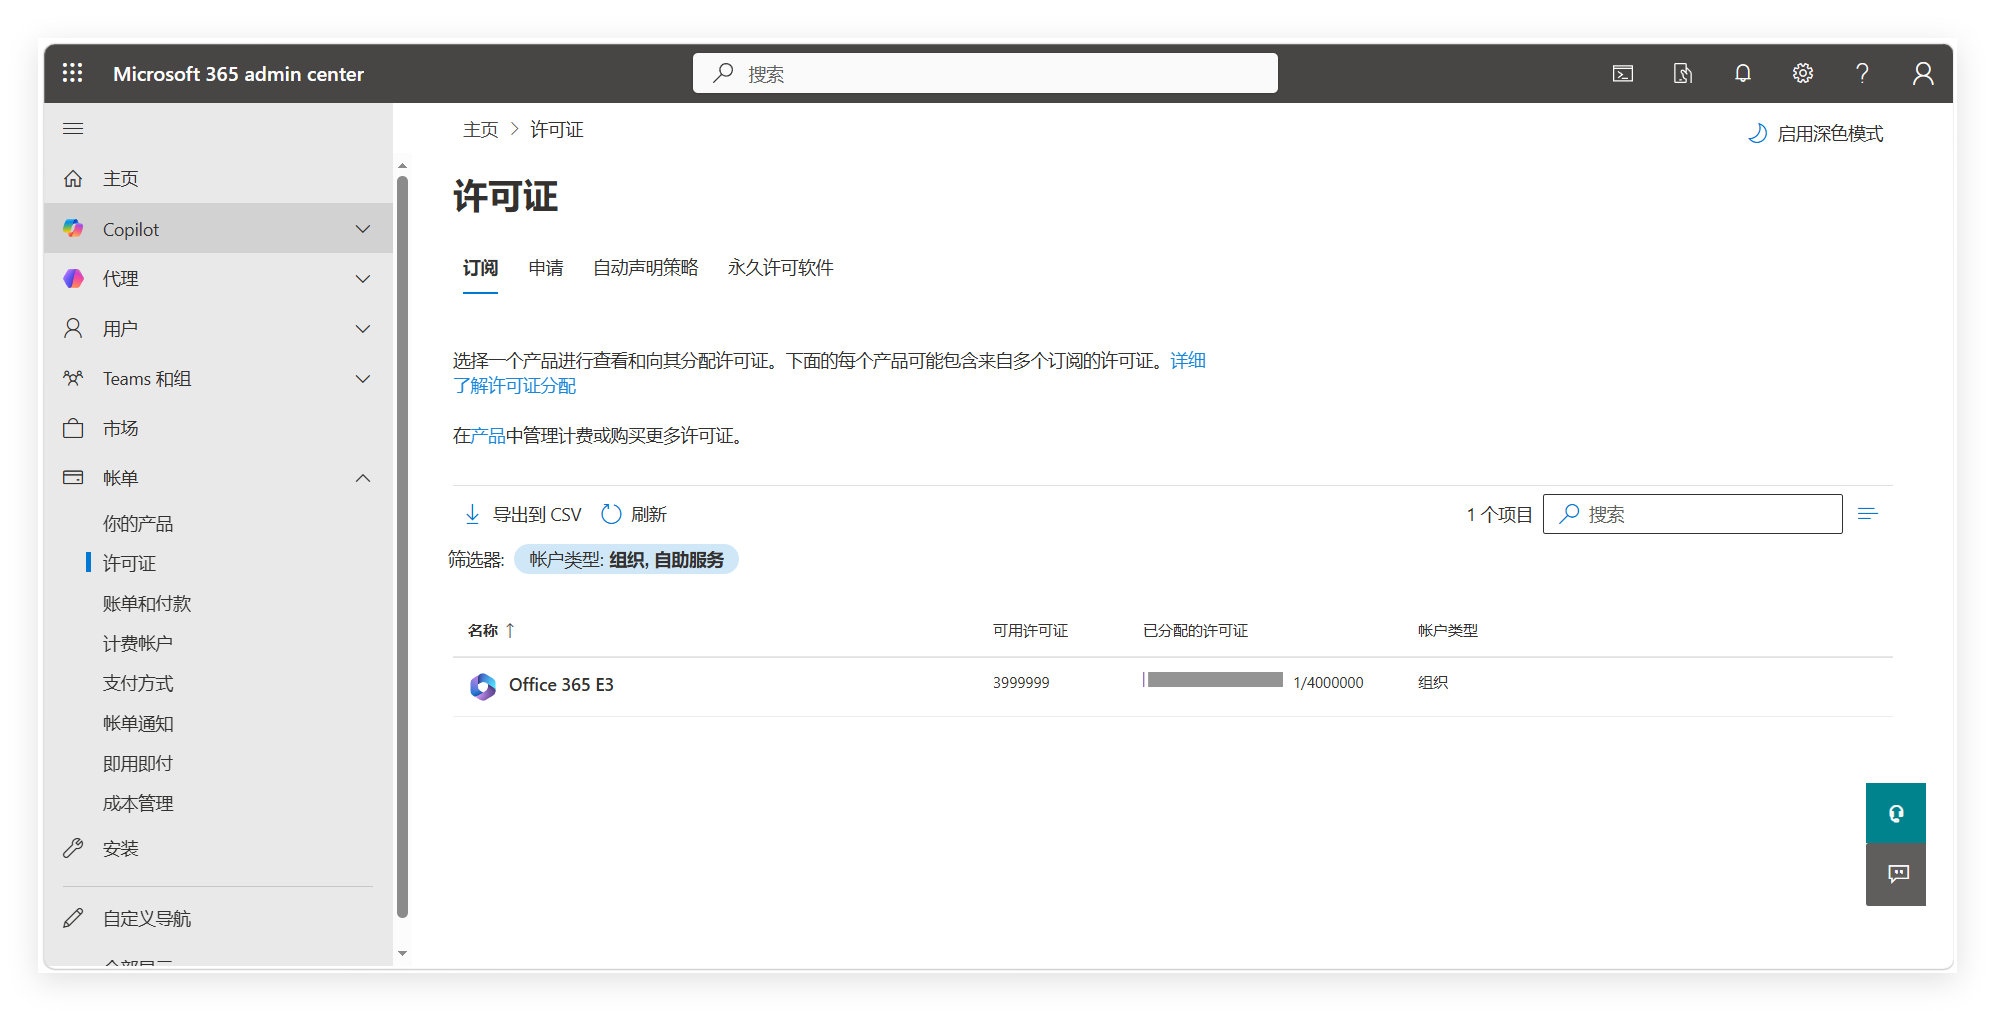Open 账单和付款 in the sidebar

(146, 604)
